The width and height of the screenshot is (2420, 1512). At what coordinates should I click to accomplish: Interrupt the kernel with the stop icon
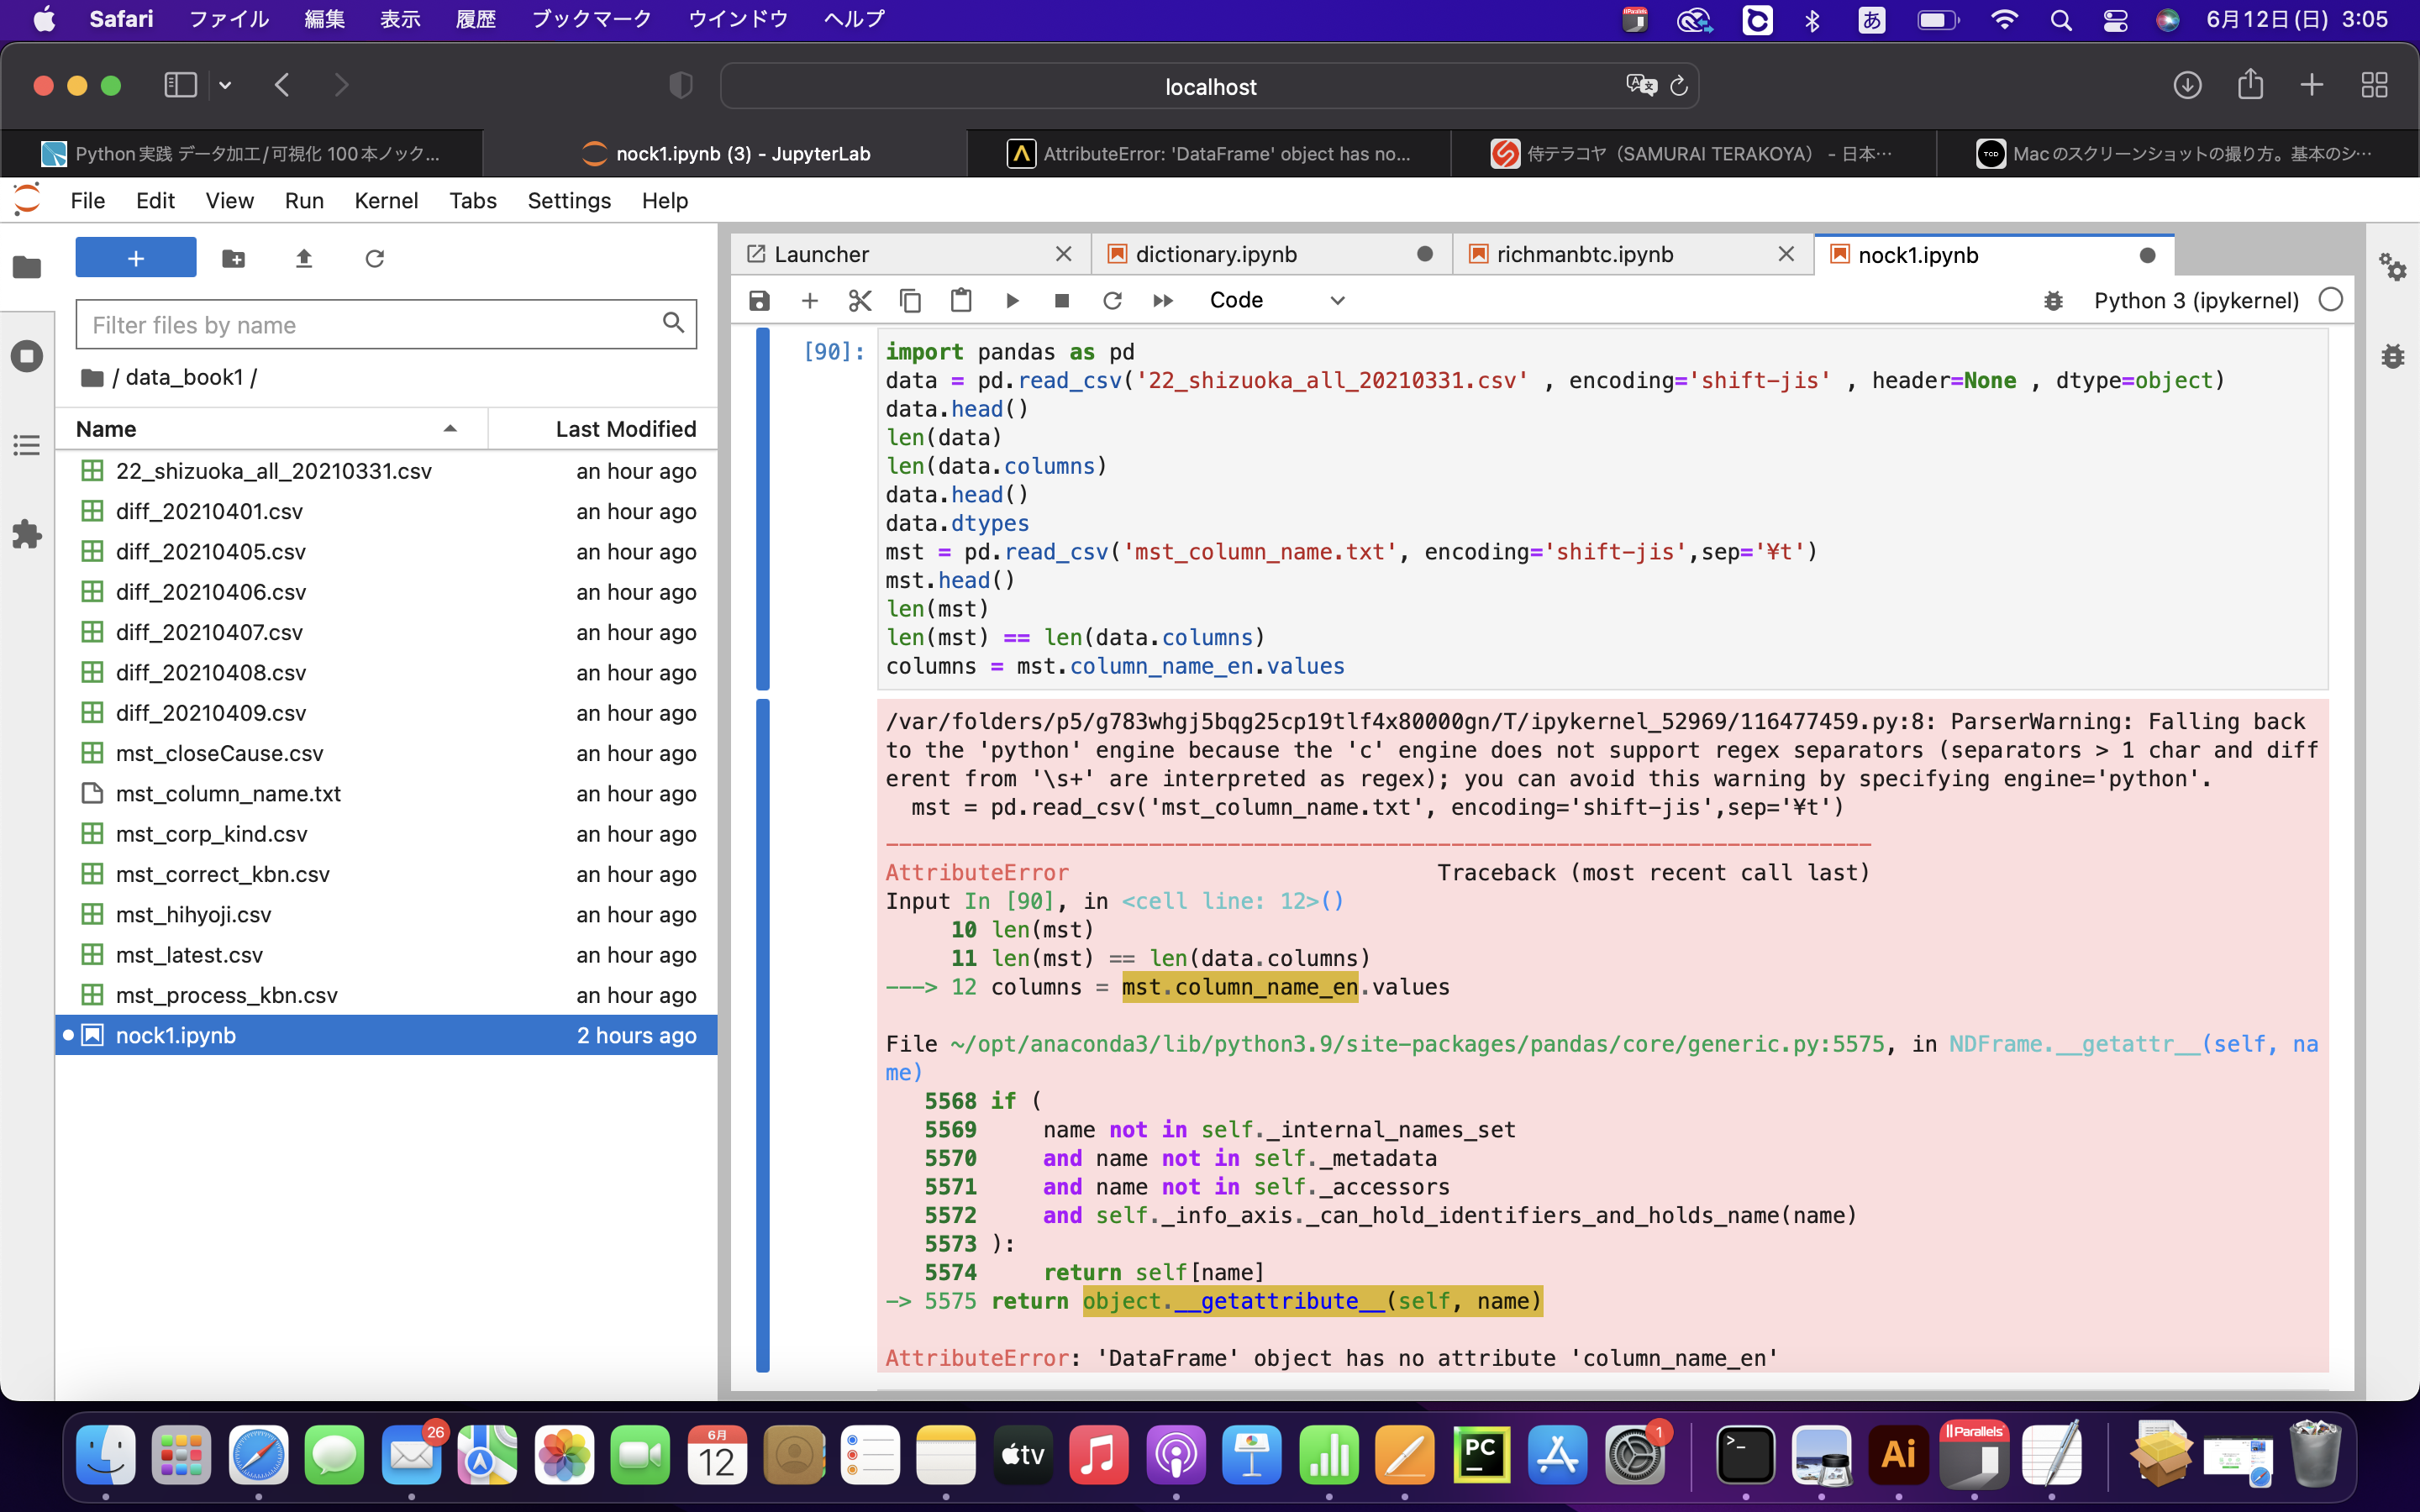[1062, 300]
